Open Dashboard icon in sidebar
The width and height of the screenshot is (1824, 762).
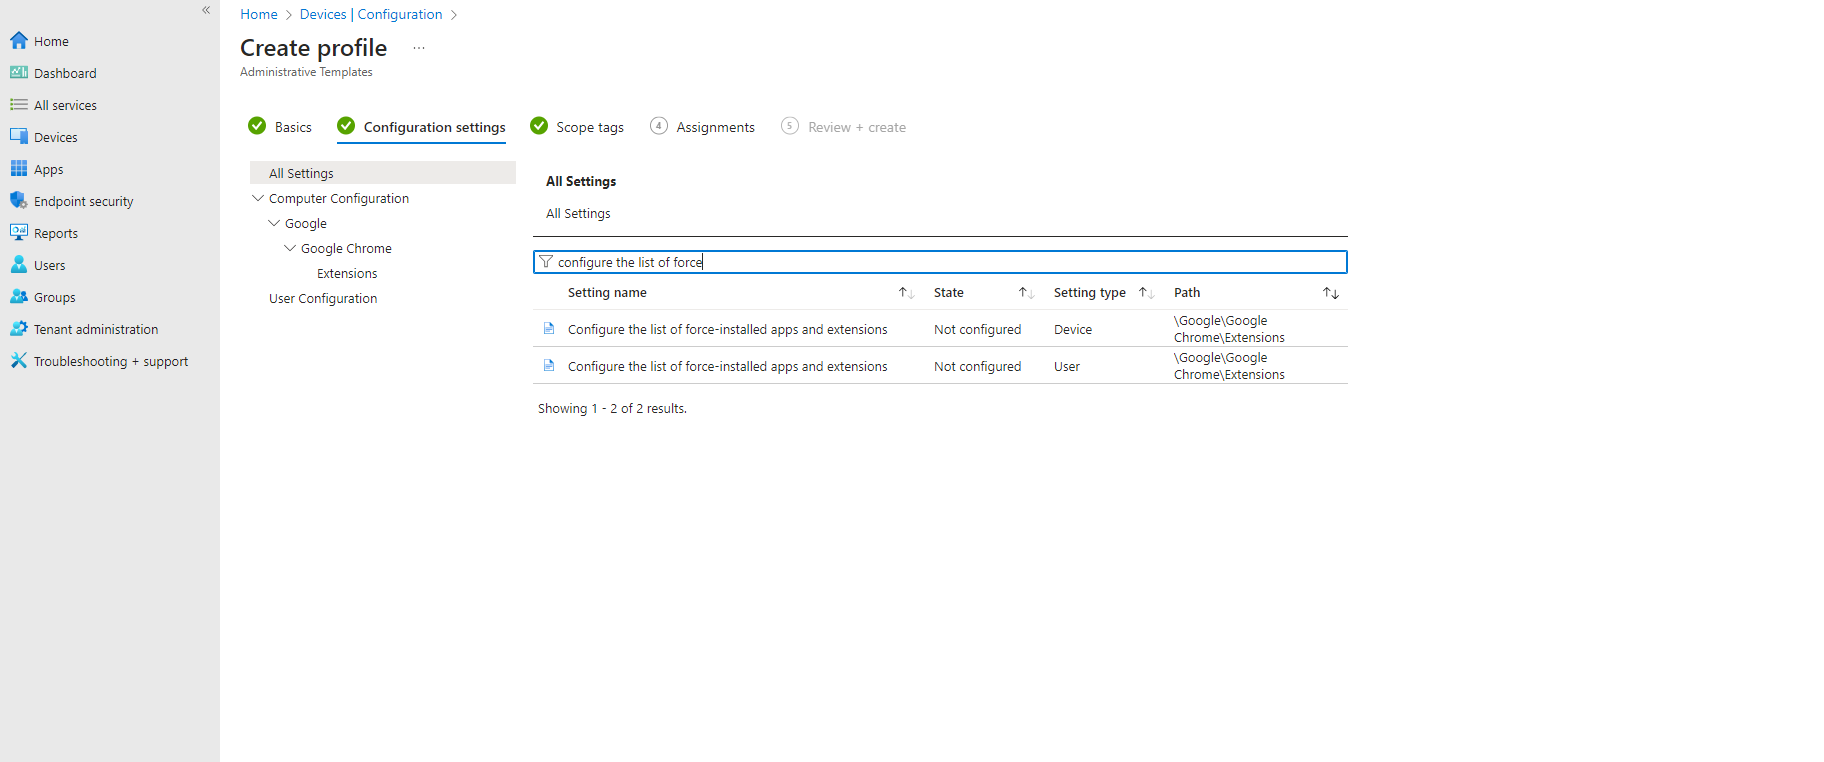pyautogui.click(x=19, y=73)
